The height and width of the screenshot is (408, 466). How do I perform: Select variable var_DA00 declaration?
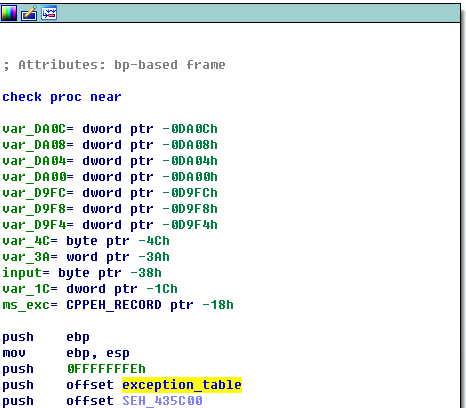(x=110, y=177)
